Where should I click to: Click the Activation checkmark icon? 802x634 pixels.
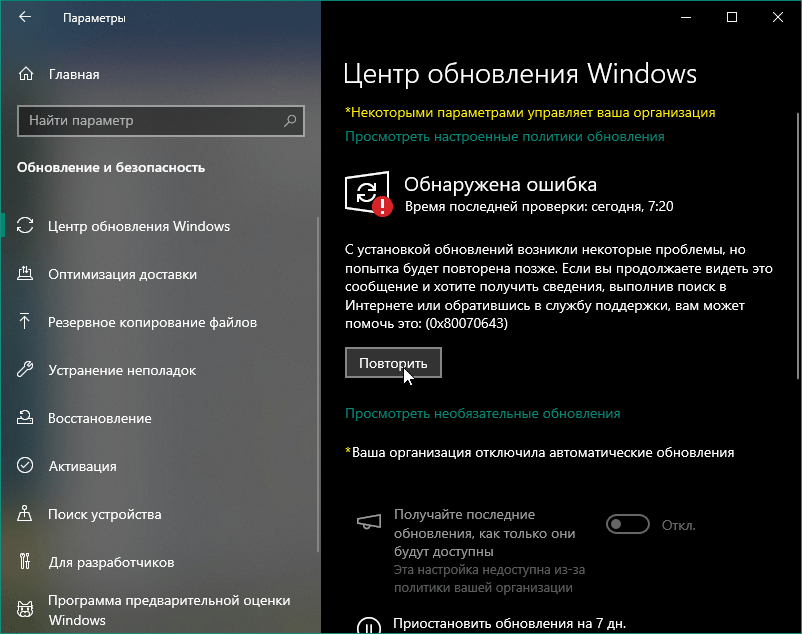tap(26, 466)
